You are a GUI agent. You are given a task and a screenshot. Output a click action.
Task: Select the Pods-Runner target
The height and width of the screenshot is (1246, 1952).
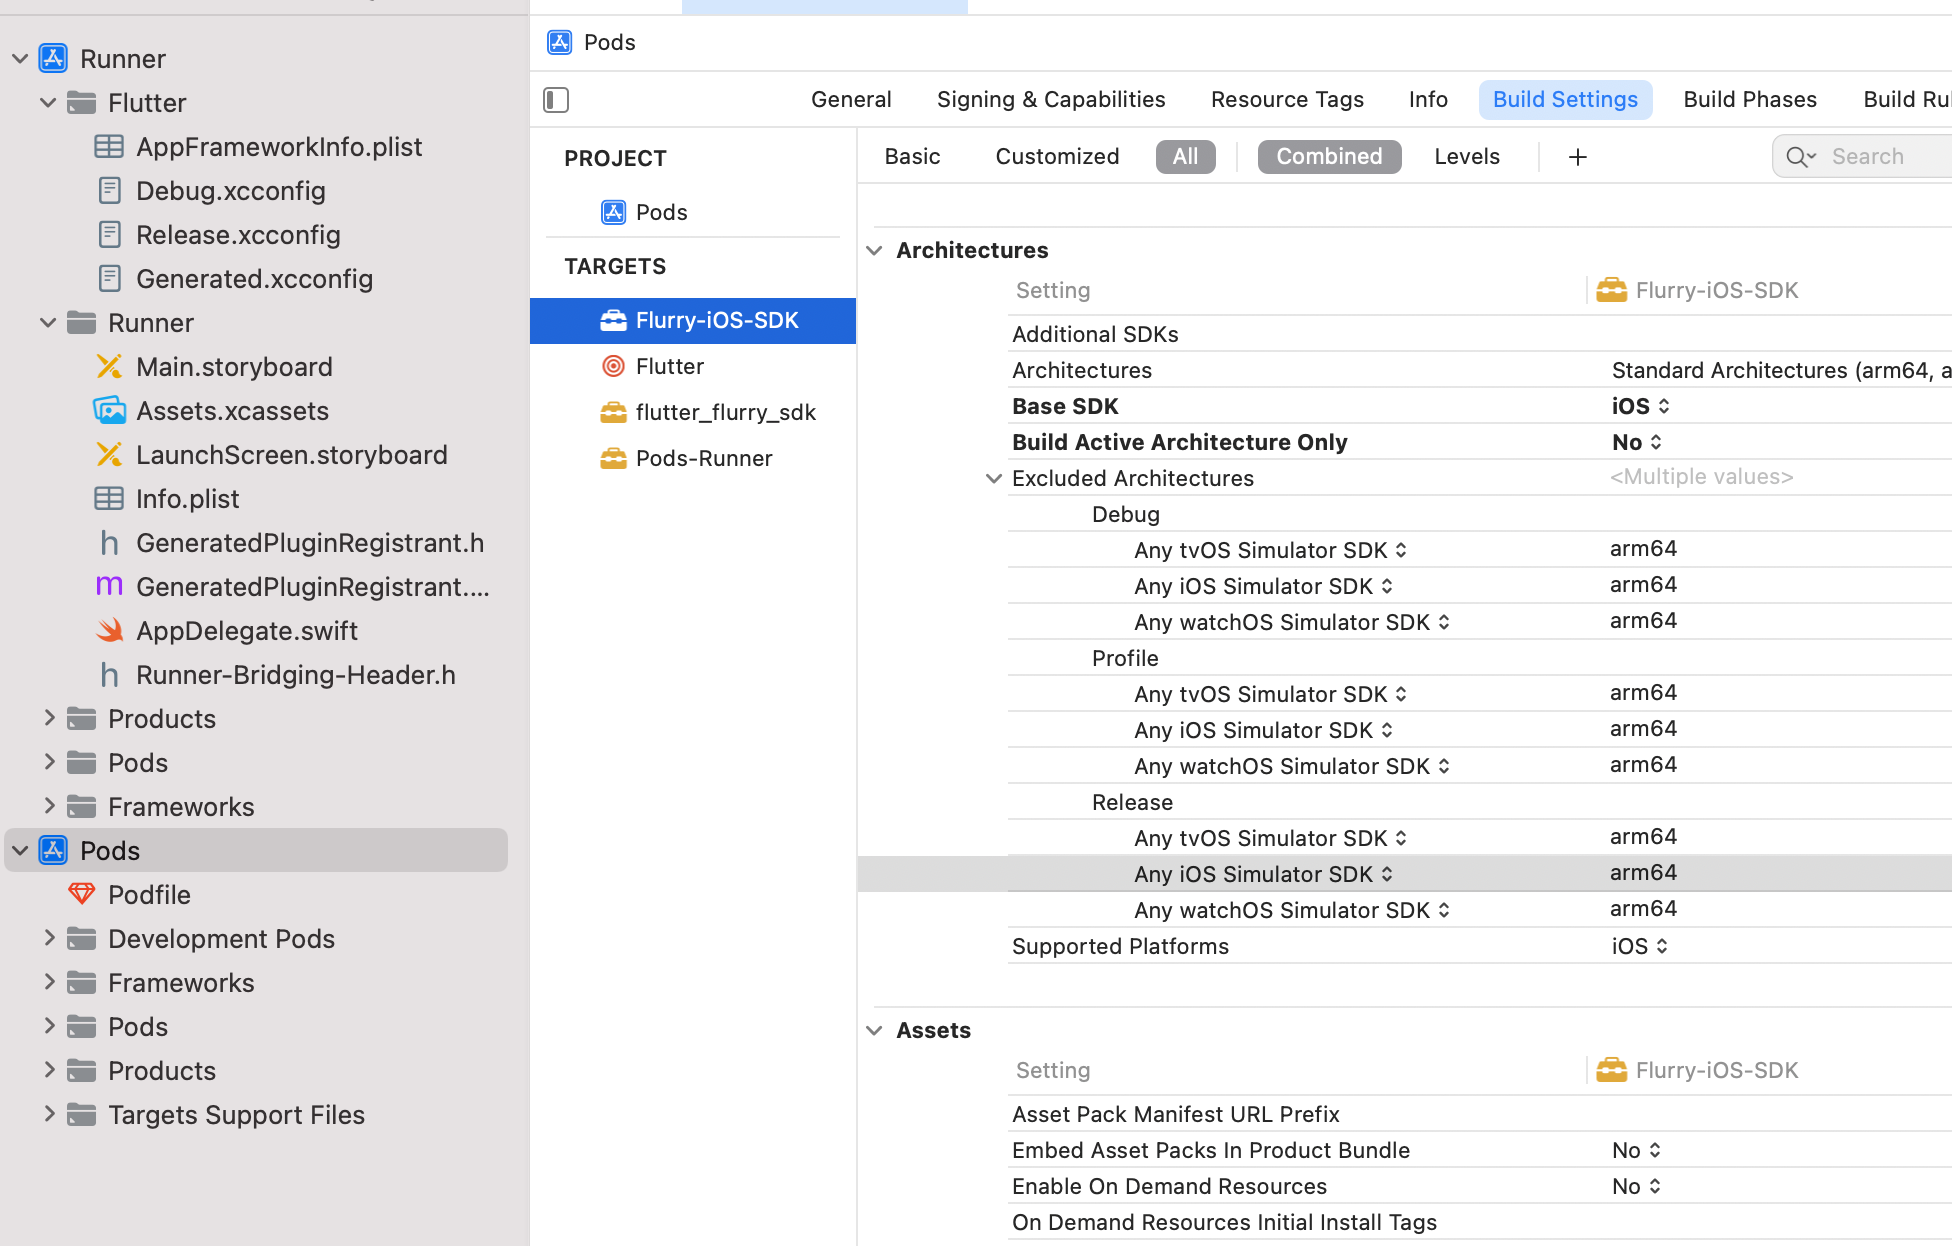click(x=703, y=458)
